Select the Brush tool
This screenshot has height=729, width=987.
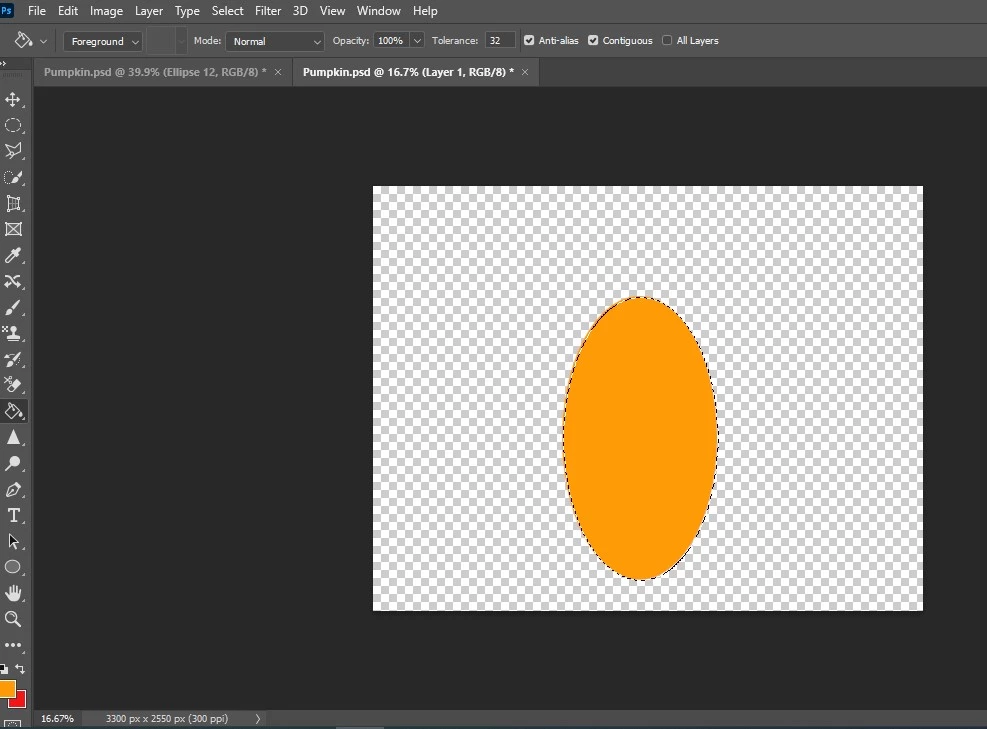coord(13,307)
